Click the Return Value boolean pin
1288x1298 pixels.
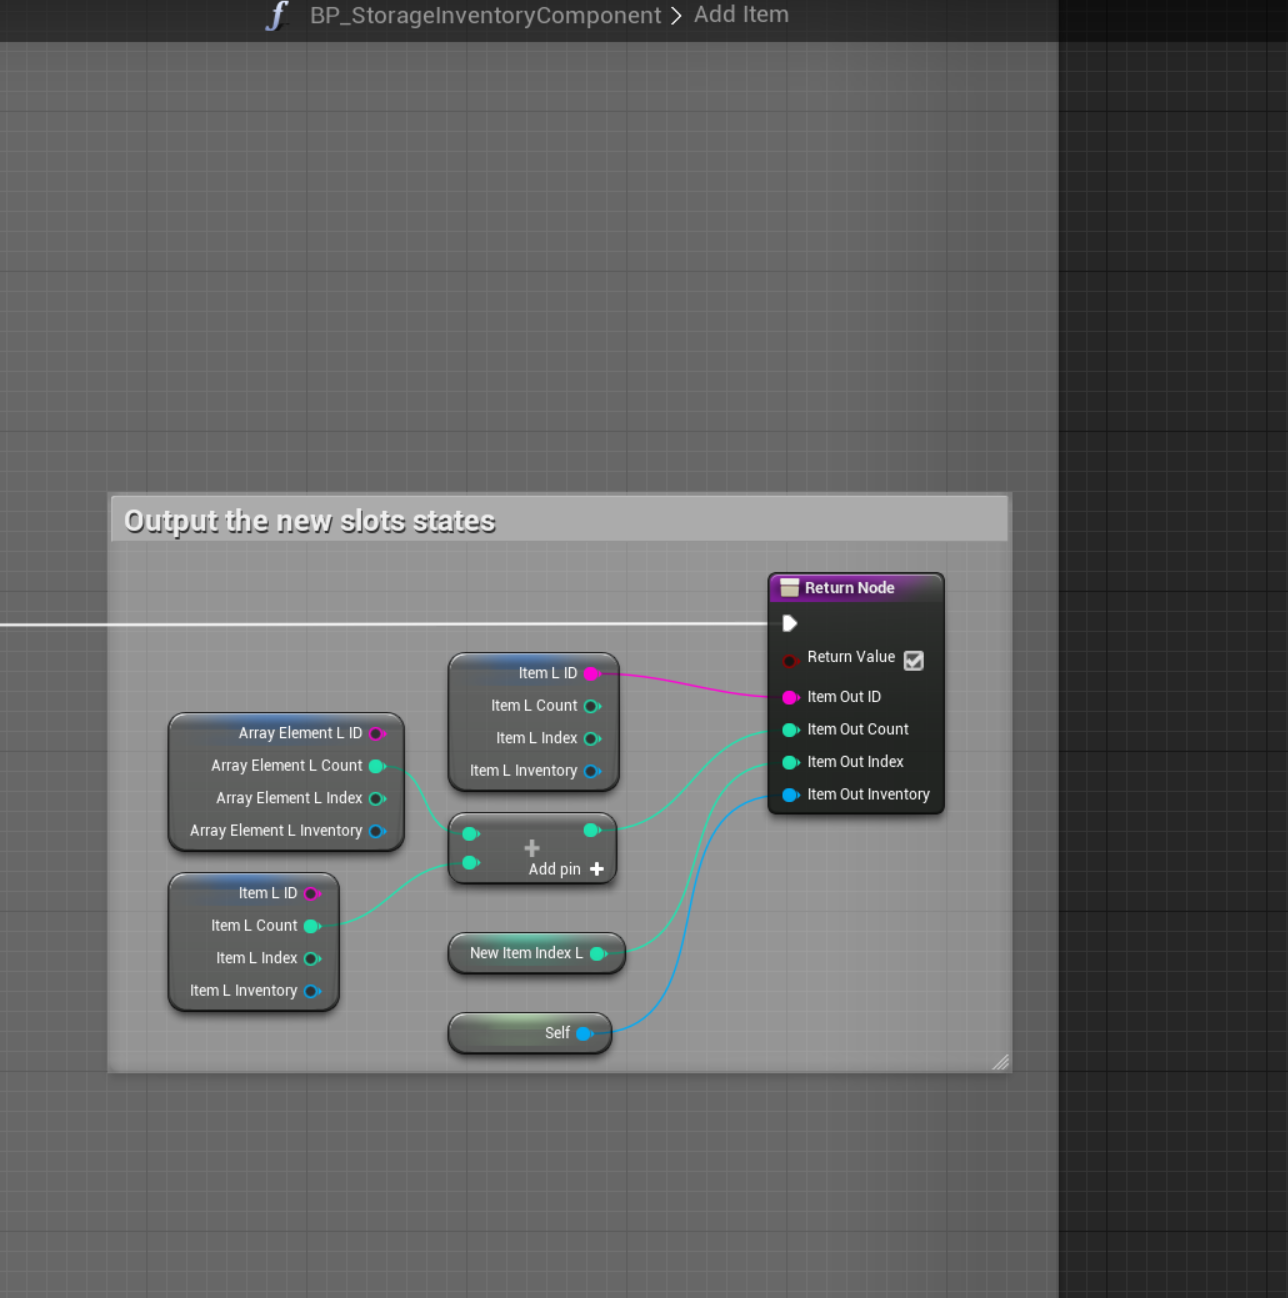click(x=789, y=660)
